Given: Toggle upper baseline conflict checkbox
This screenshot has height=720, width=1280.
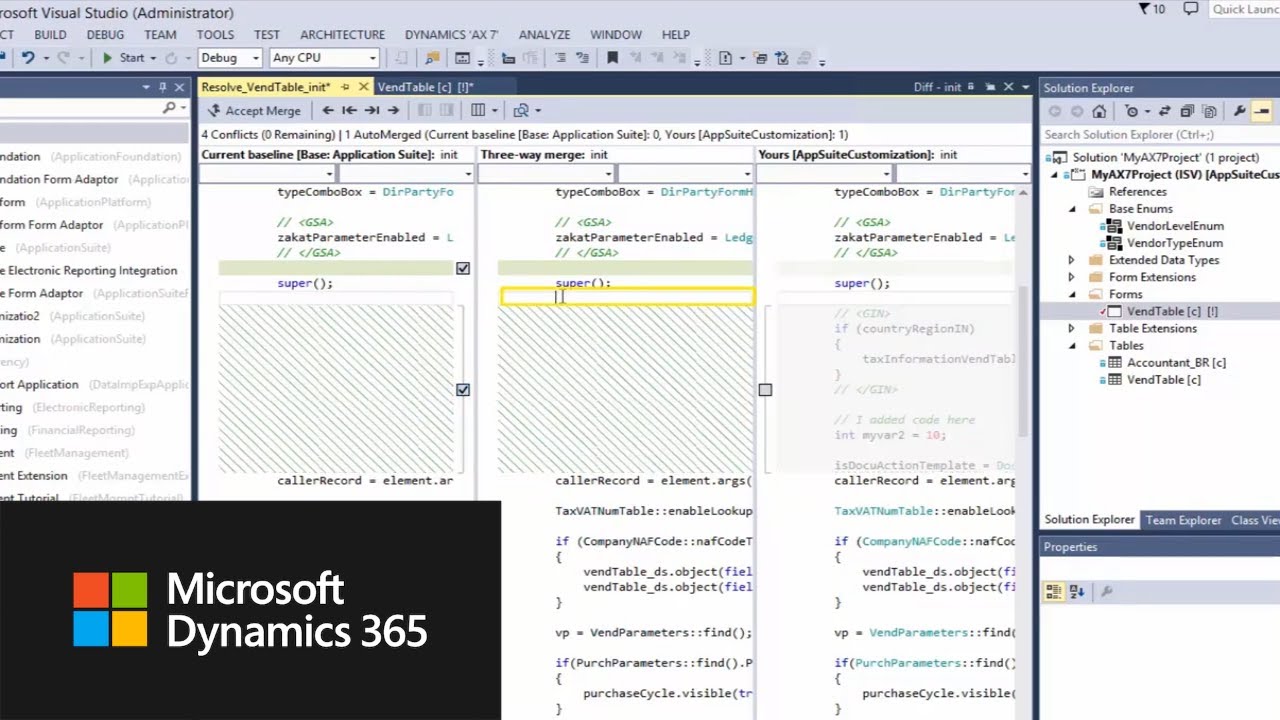Looking at the screenshot, I should click(463, 268).
